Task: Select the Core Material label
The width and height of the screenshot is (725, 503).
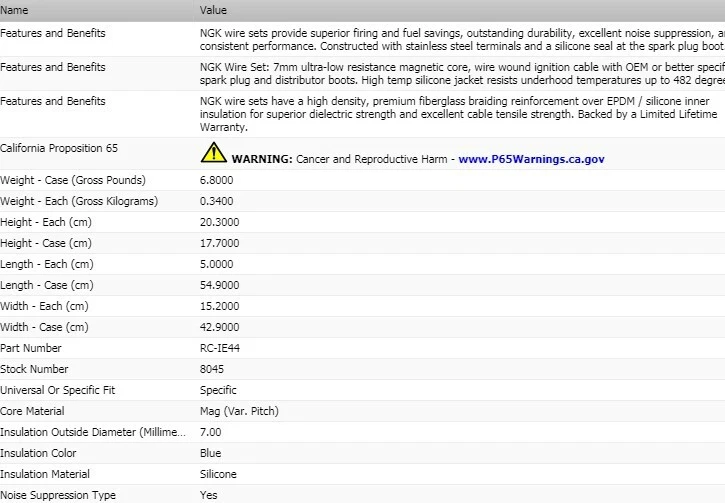Action: tap(32, 411)
